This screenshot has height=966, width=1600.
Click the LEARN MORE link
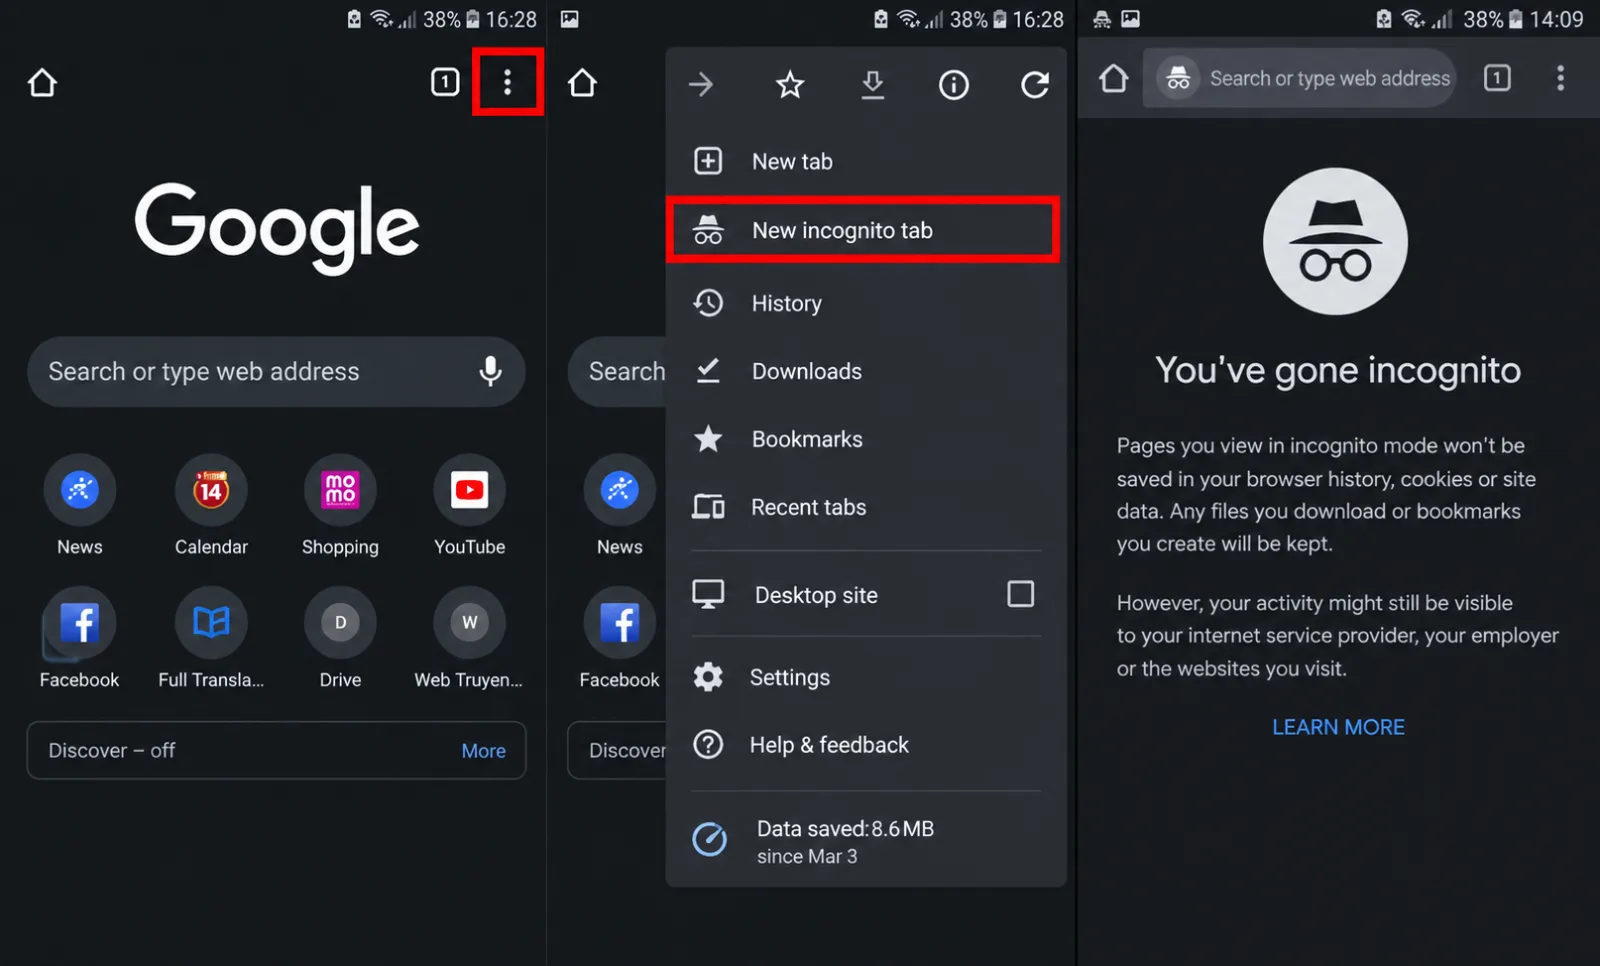(x=1338, y=727)
